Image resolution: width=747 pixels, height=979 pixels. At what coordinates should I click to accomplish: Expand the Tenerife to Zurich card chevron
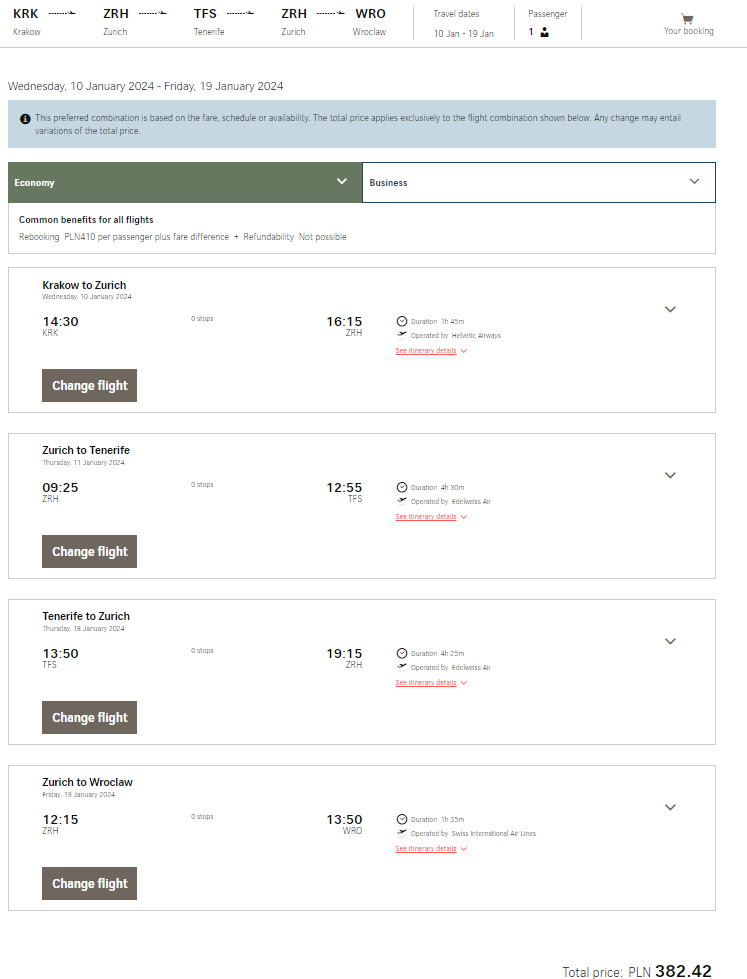pos(670,641)
